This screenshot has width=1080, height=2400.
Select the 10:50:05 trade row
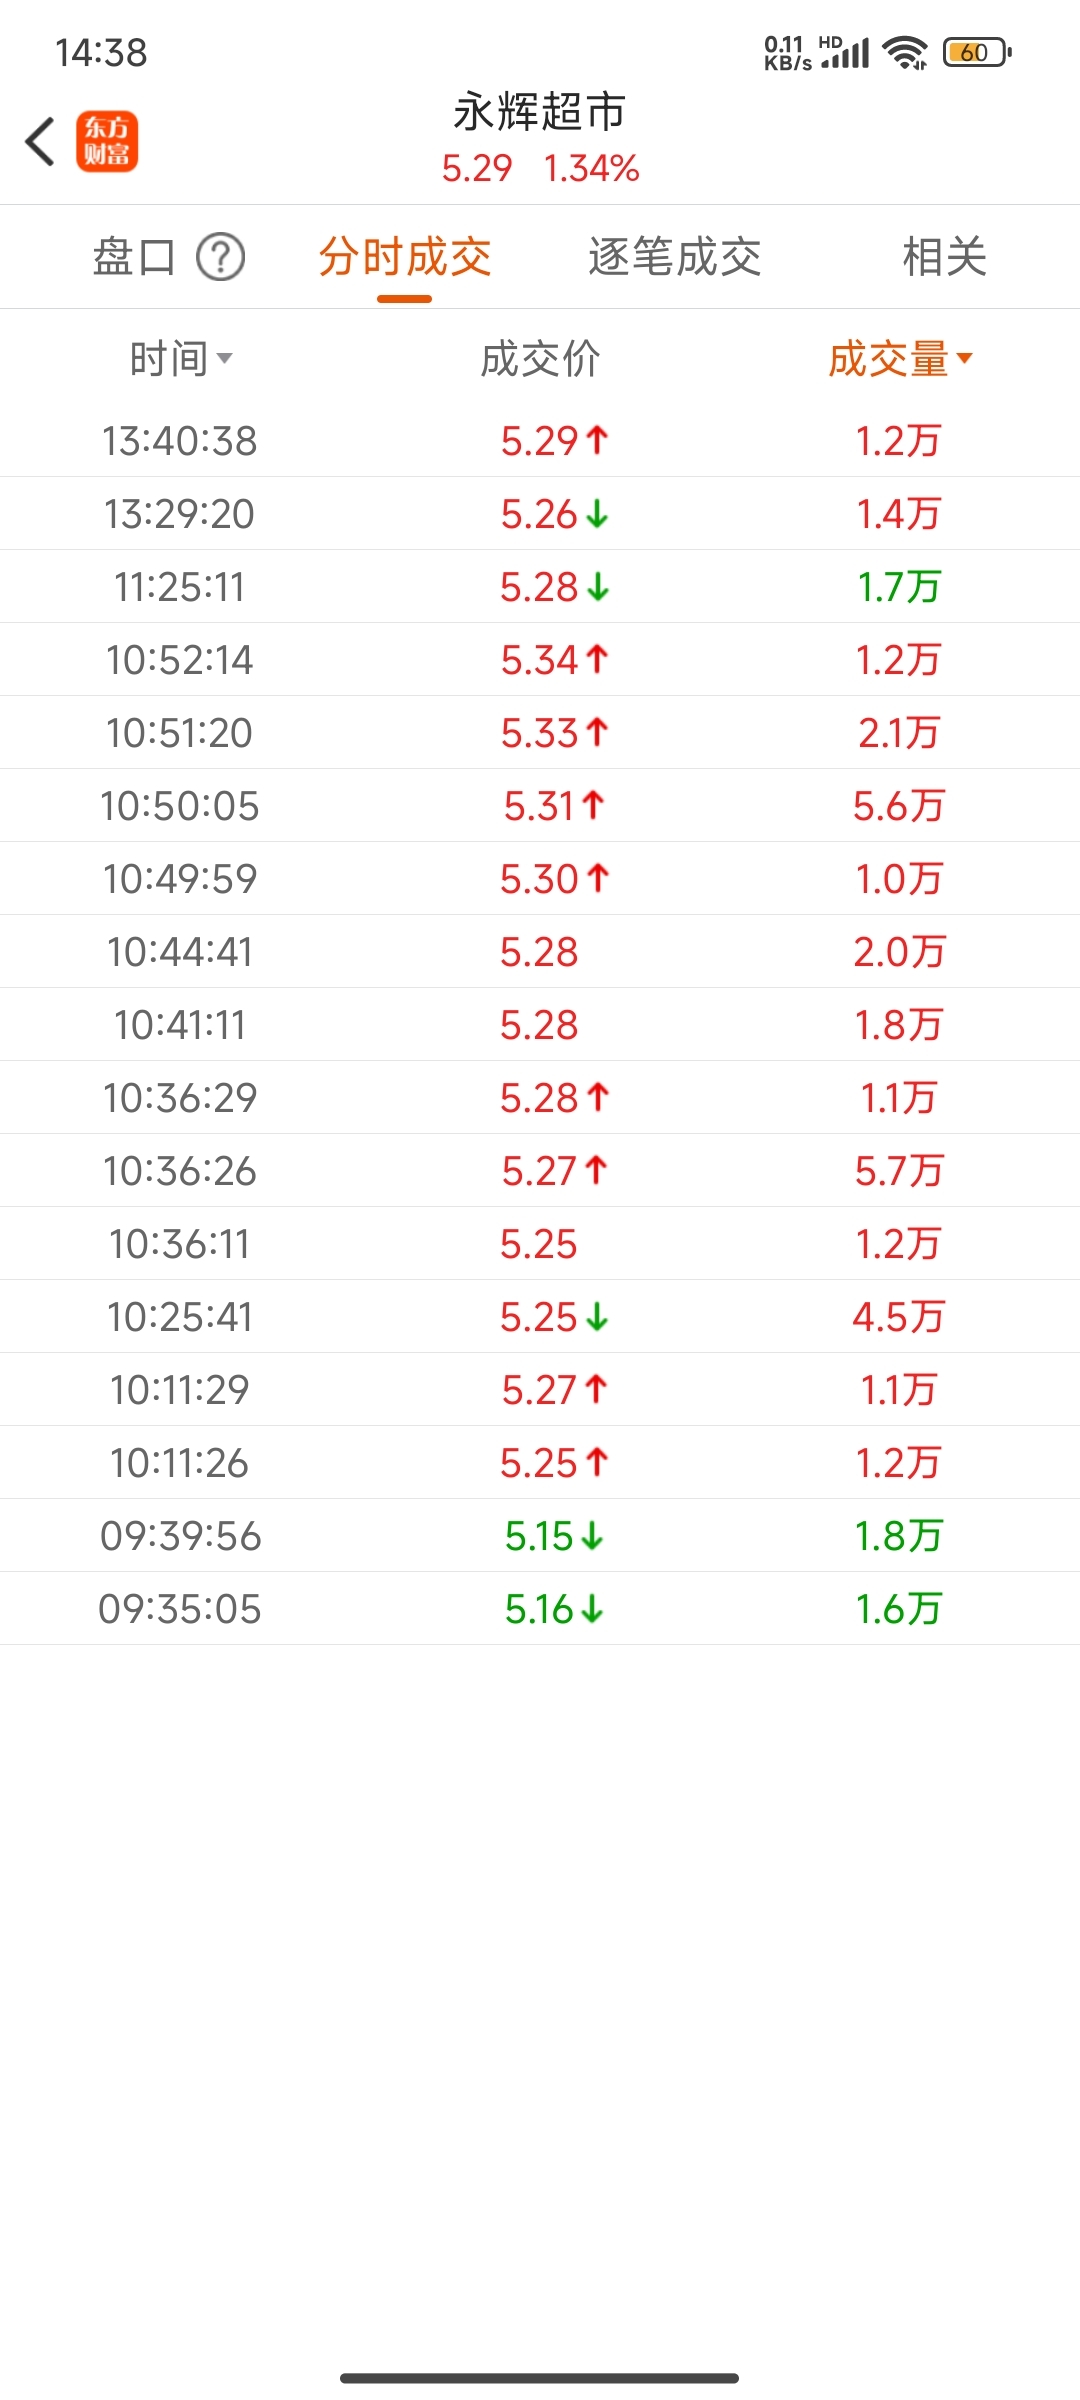(x=540, y=806)
